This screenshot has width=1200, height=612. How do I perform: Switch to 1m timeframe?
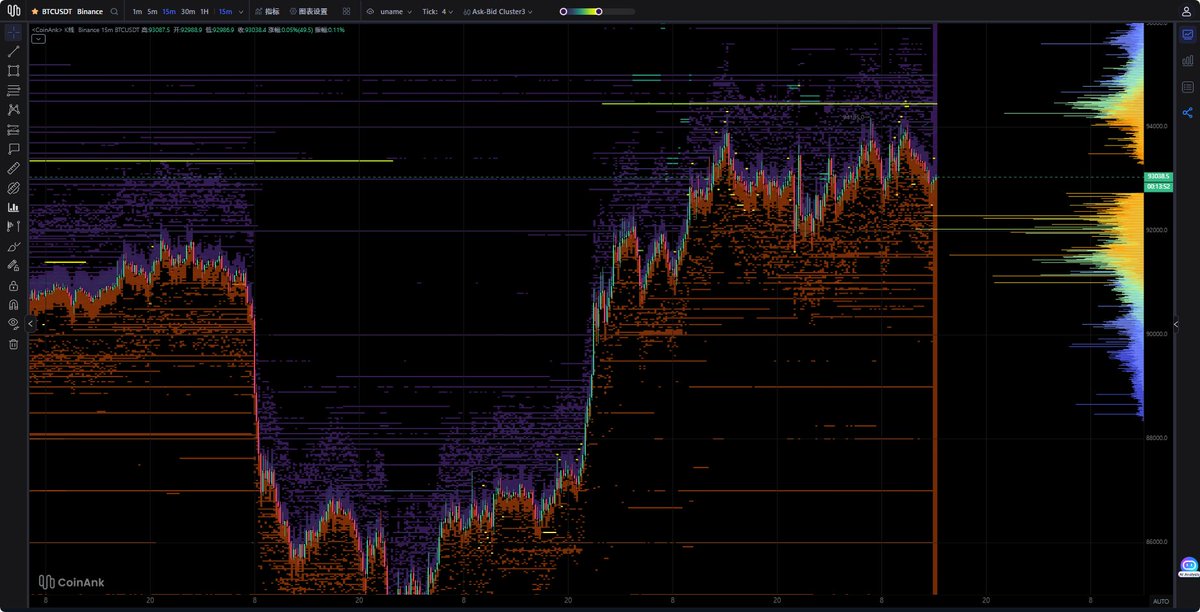[x=137, y=11]
